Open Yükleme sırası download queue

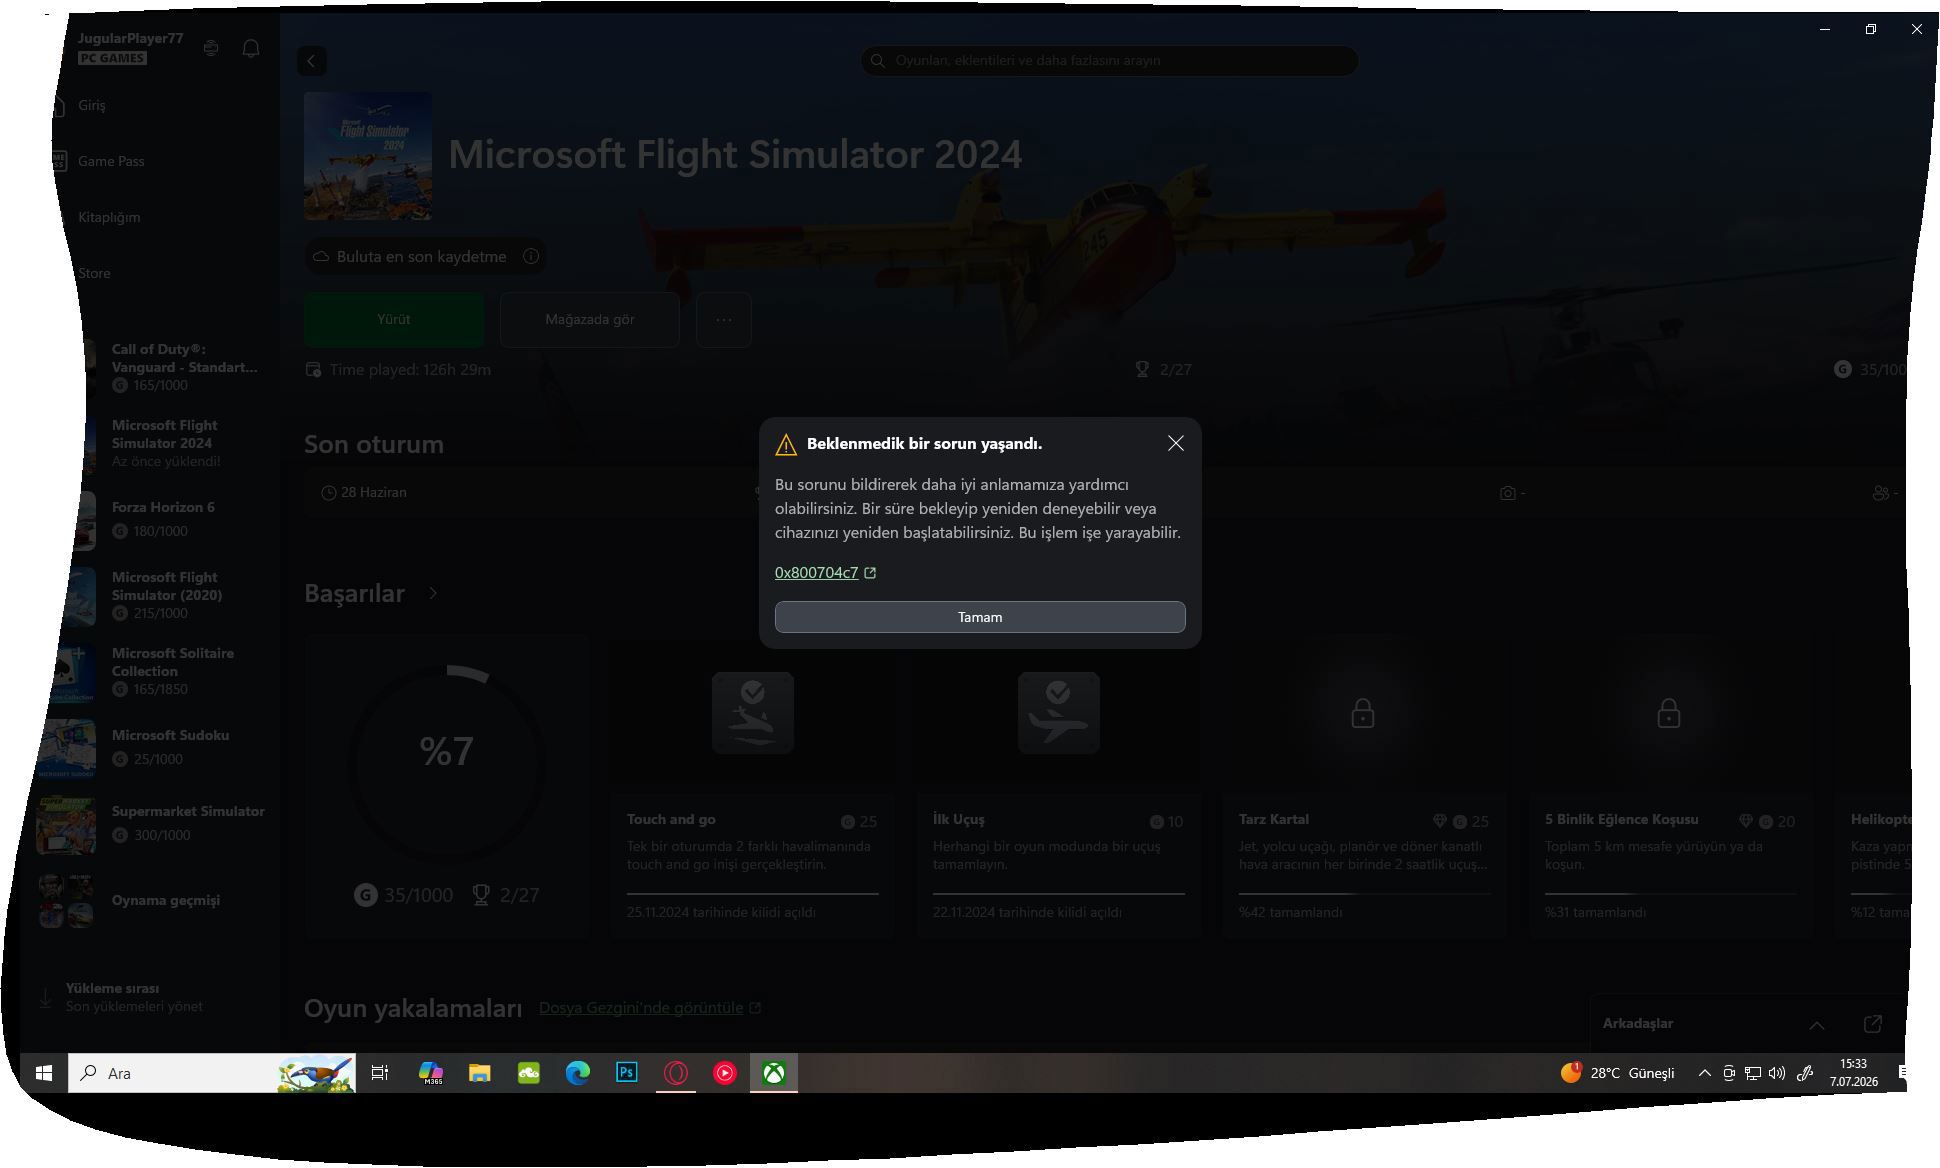point(134,997)
